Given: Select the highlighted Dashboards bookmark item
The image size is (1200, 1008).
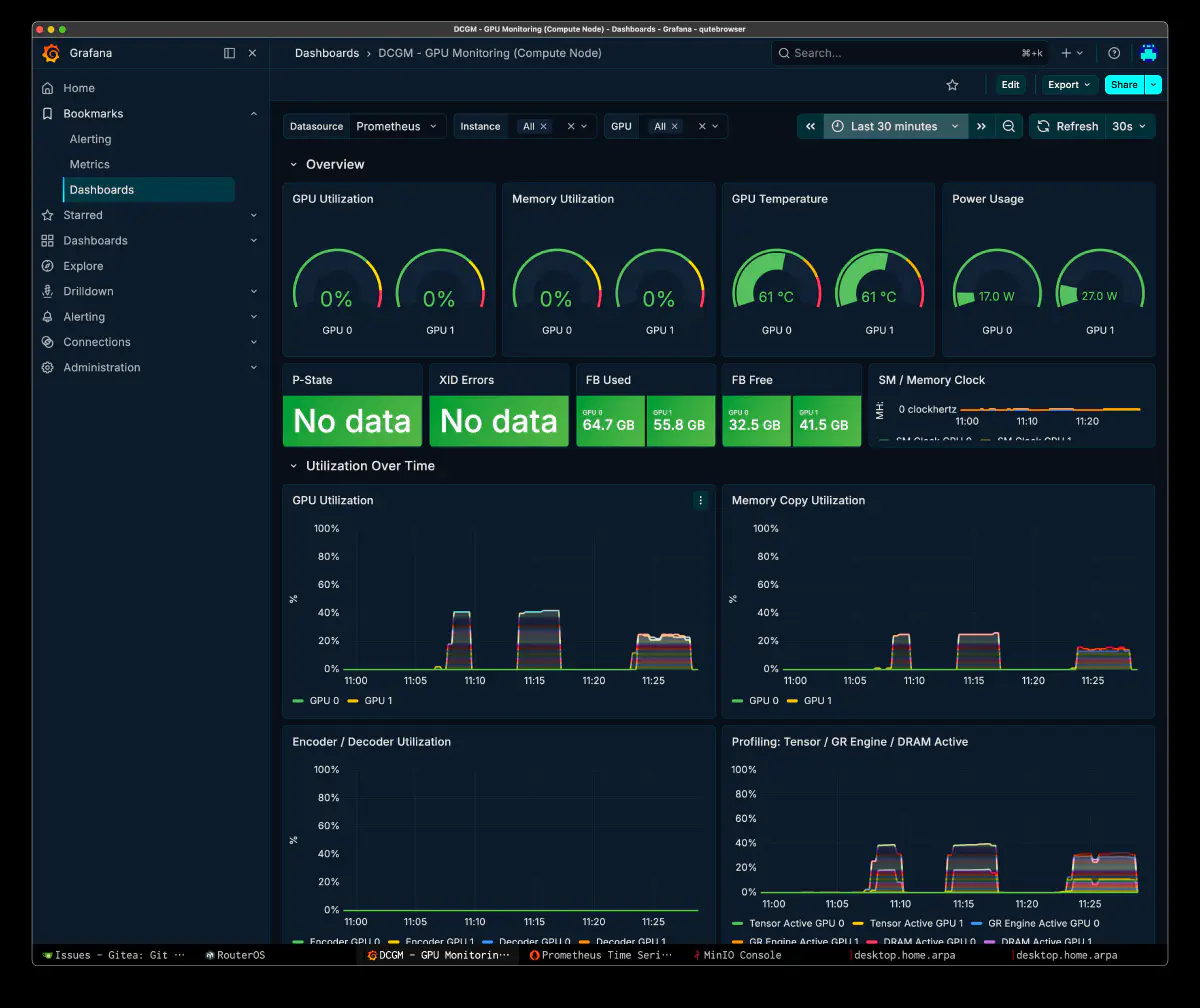Looking at the screenshot, I should pos(149,190).
